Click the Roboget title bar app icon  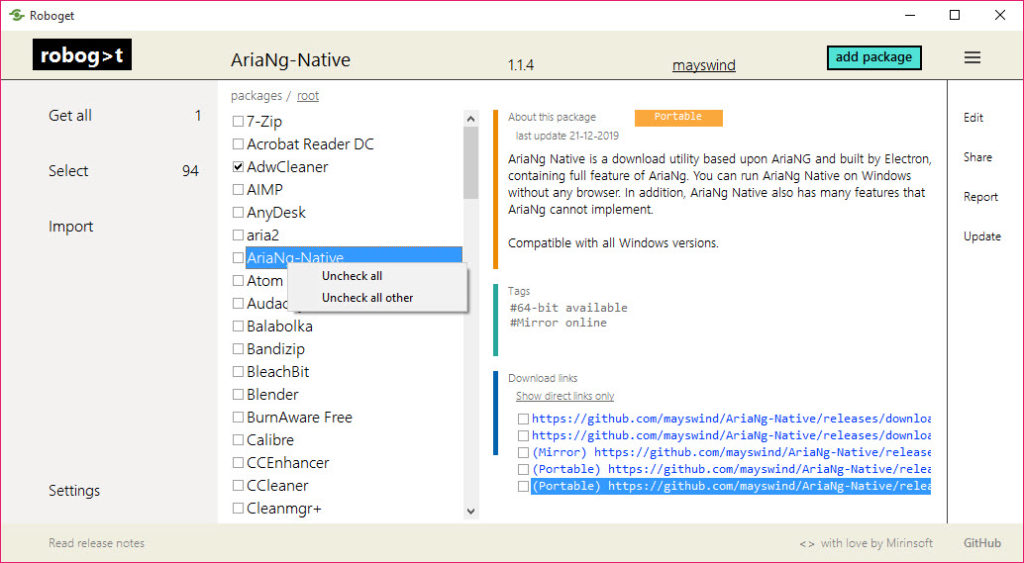click(17, 15)
